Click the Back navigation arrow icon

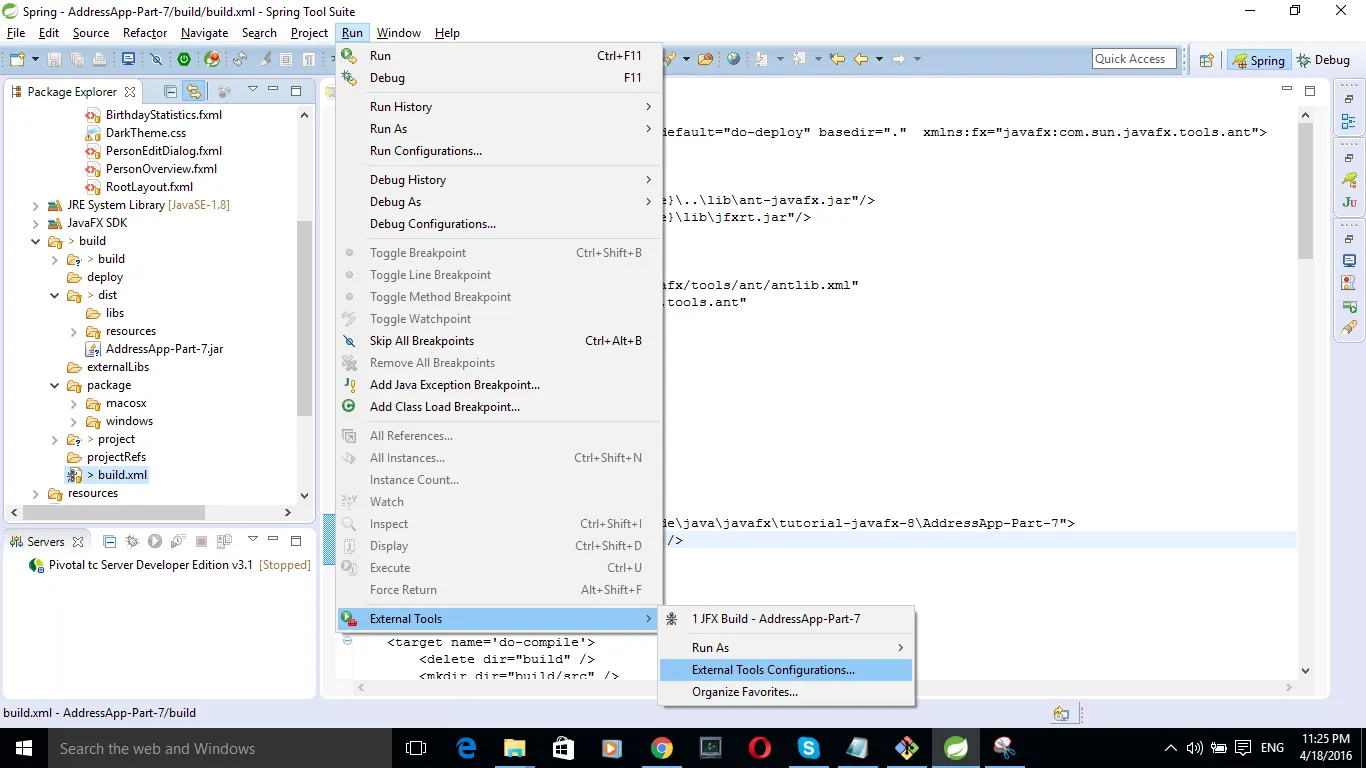[861, 59]
